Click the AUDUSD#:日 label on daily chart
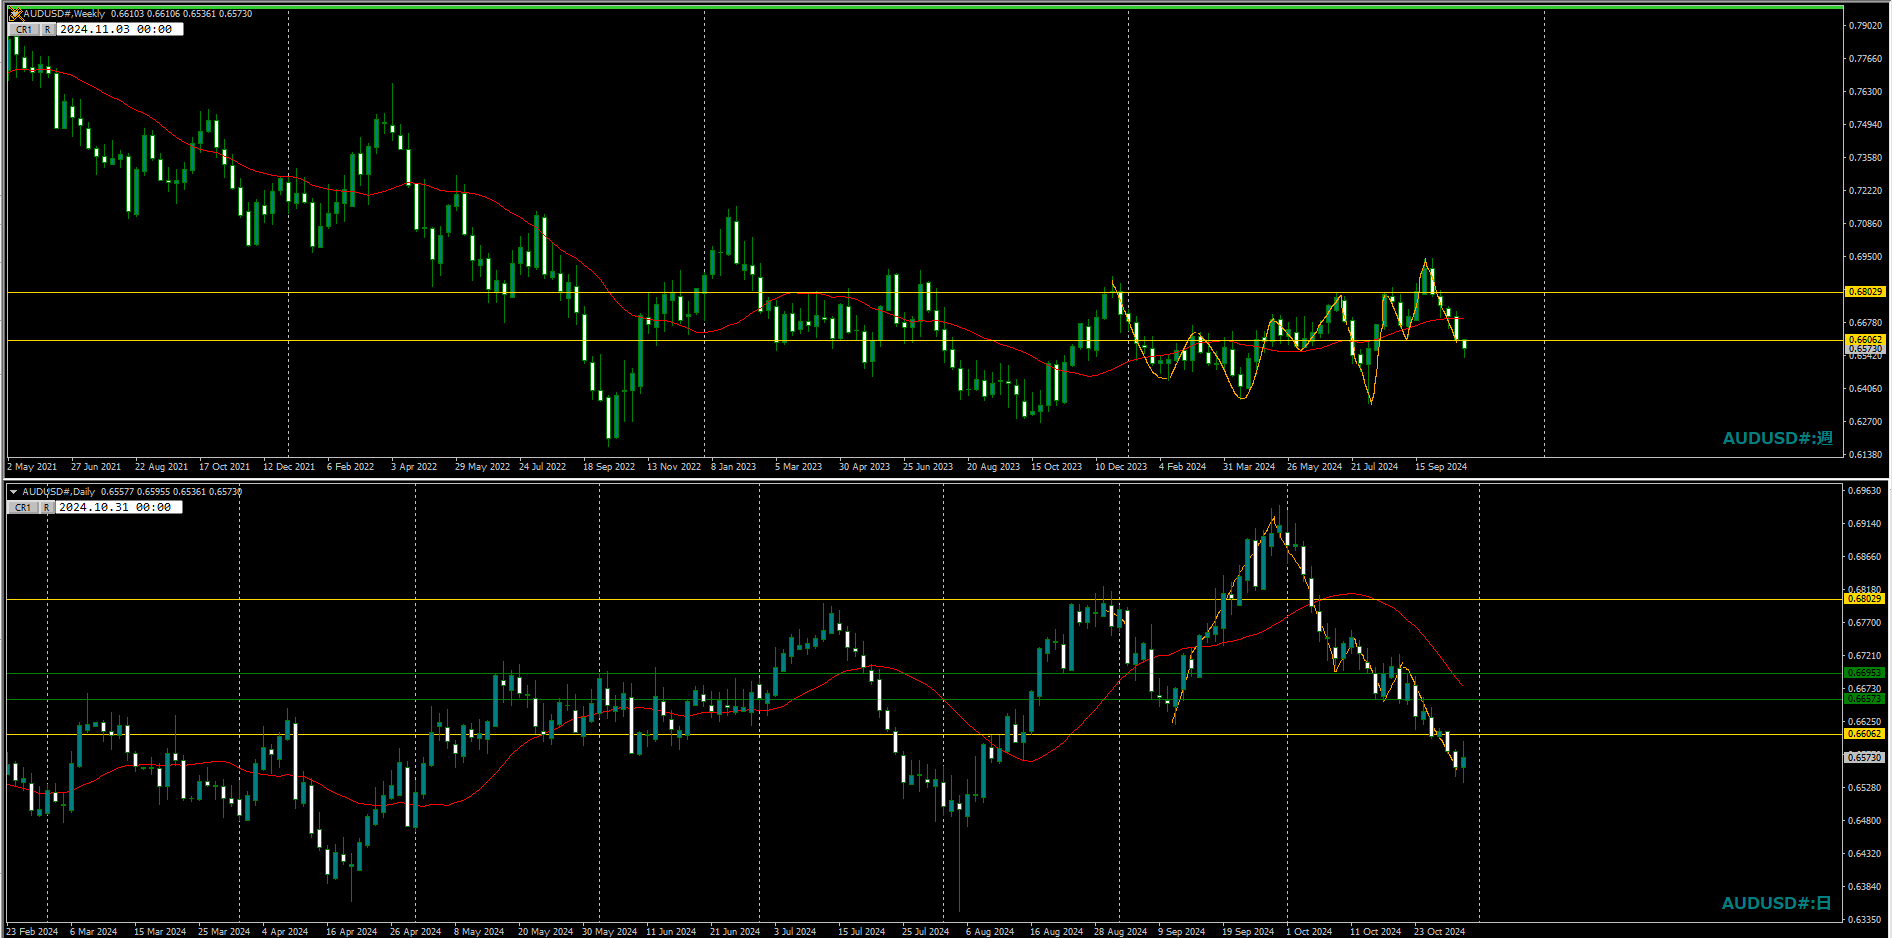The height and width of the screenshot is (938, 1892). [1776, 903]
